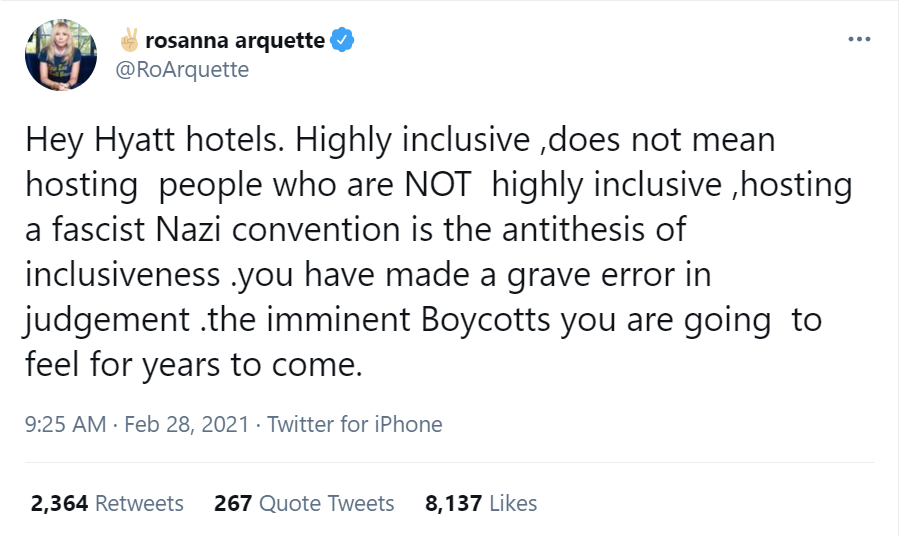Click the display name rosanna arquette
901x536 pixels.
point(235,41)
